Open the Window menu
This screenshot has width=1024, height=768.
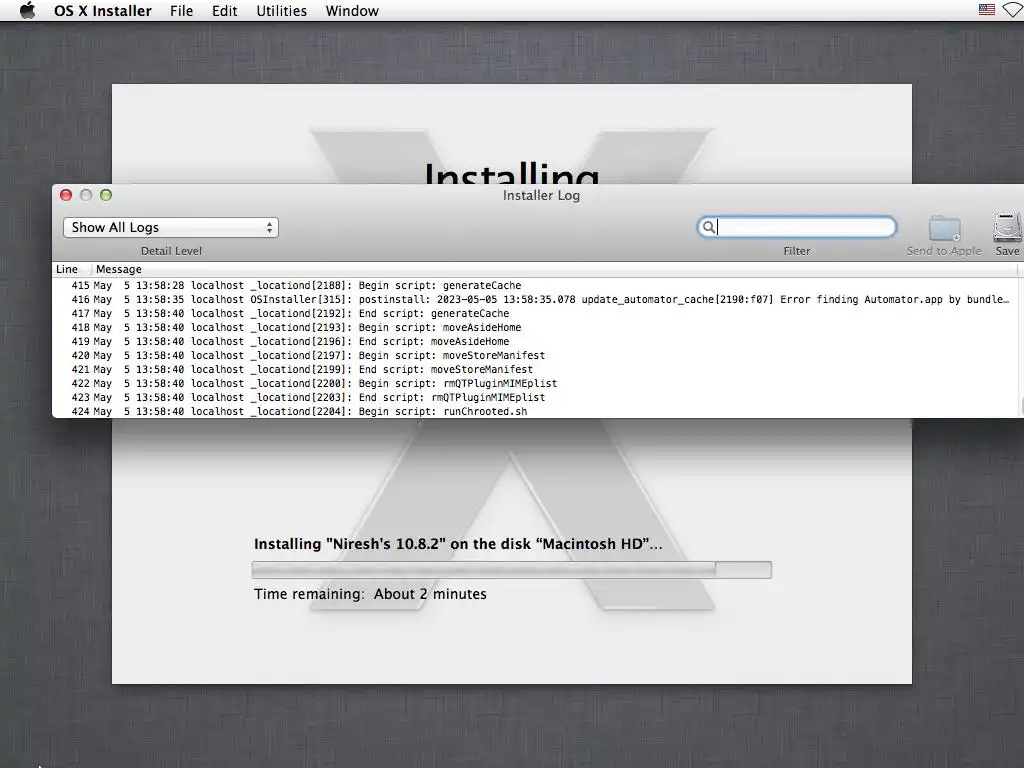coord(352,11)
